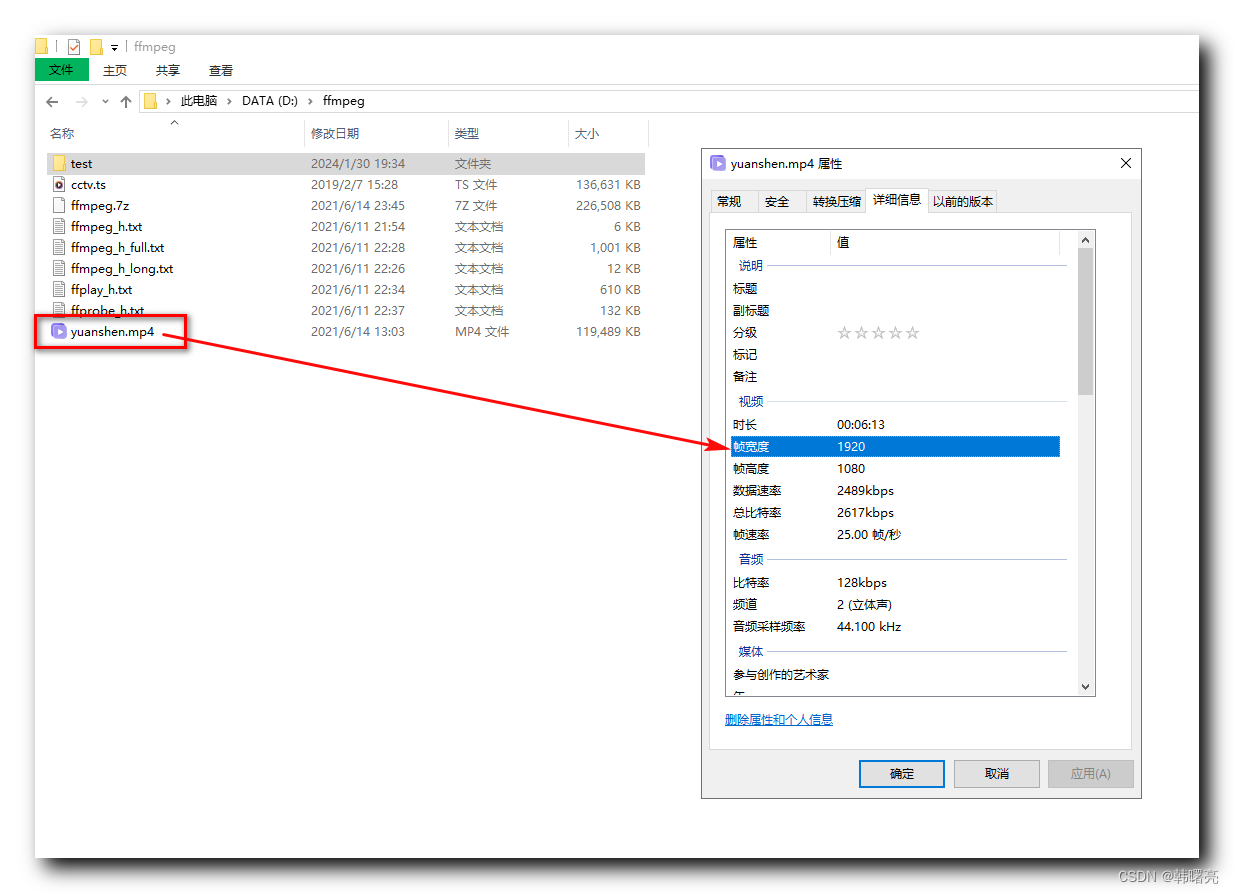Go up one folder level arrow

tap(126, 101)
